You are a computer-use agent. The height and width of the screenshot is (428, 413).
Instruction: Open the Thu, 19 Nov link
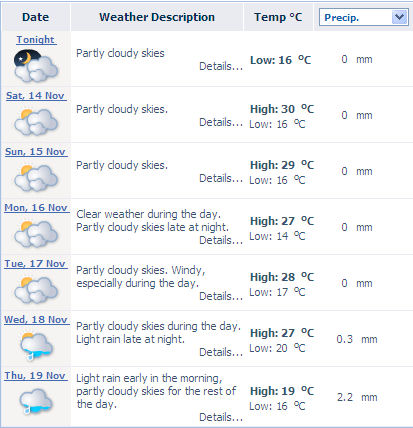pyautogui.click(x=36, y=376)
